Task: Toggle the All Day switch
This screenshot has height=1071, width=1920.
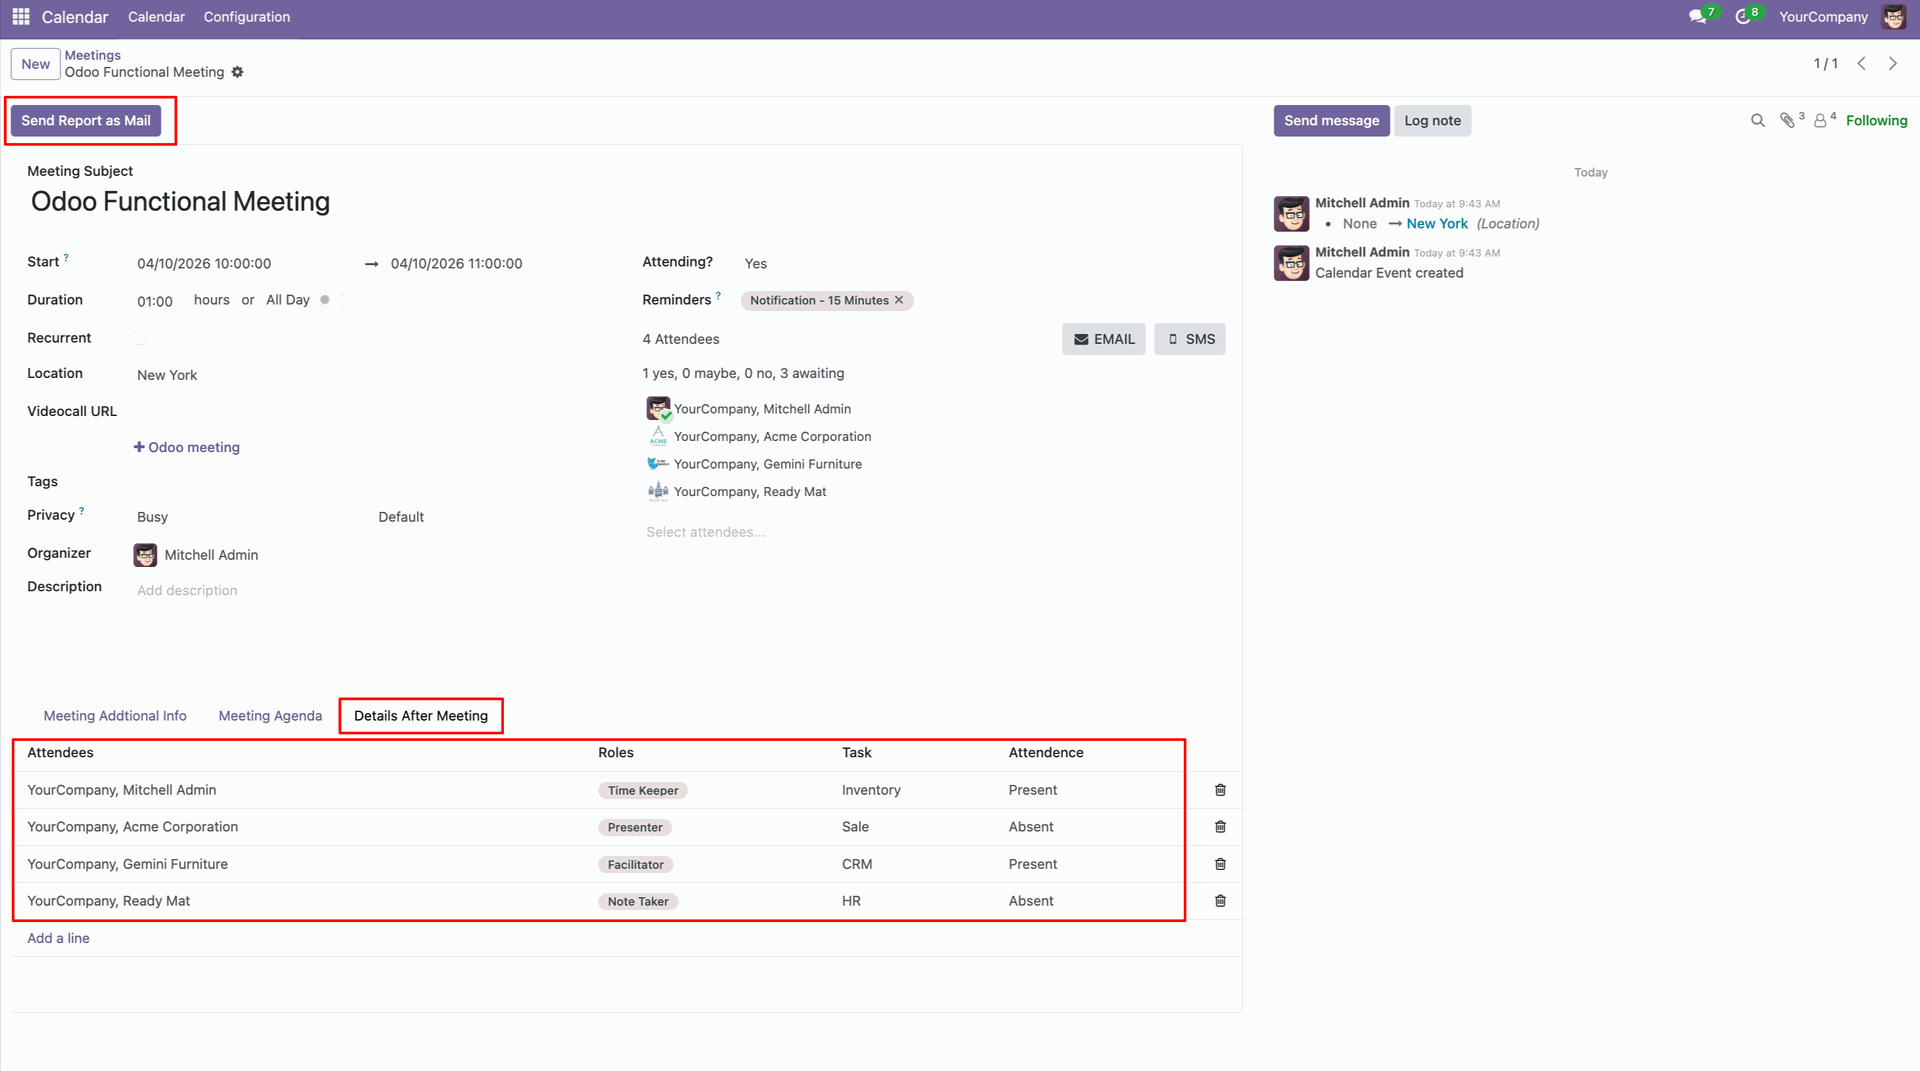Action: point(331,300)
